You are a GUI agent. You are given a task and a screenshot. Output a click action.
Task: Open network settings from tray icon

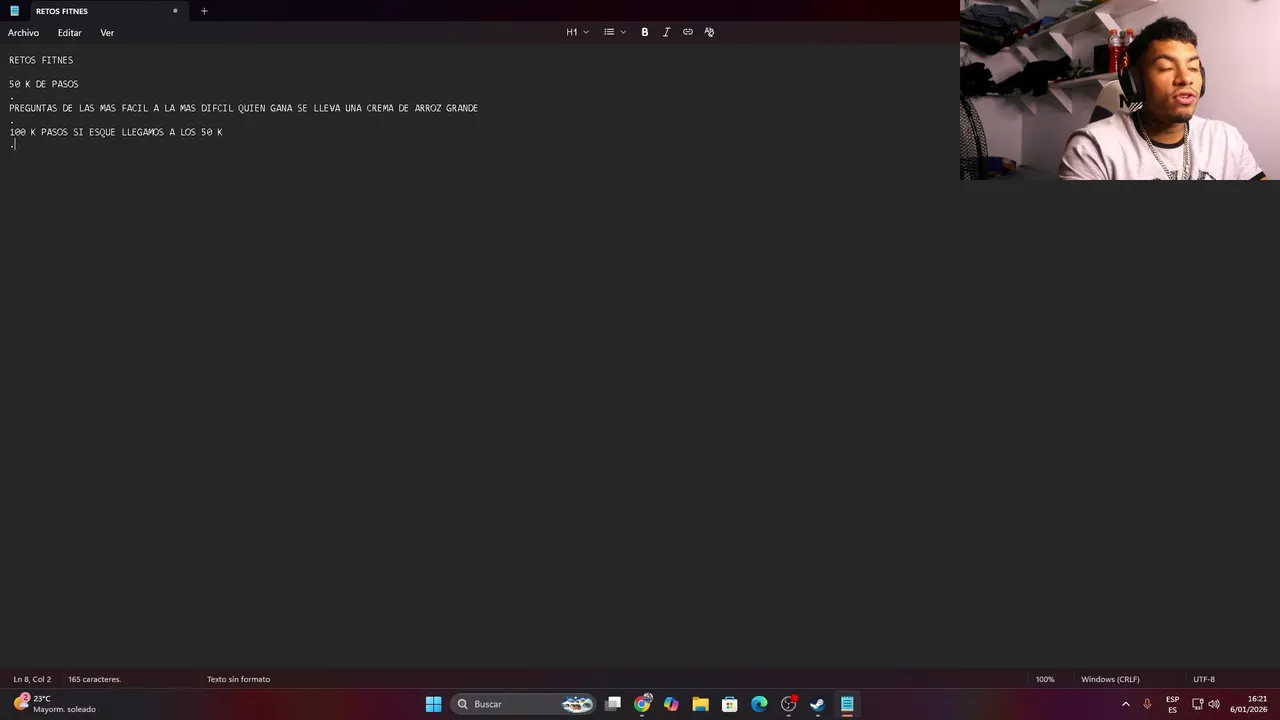tap(1197, 704)
